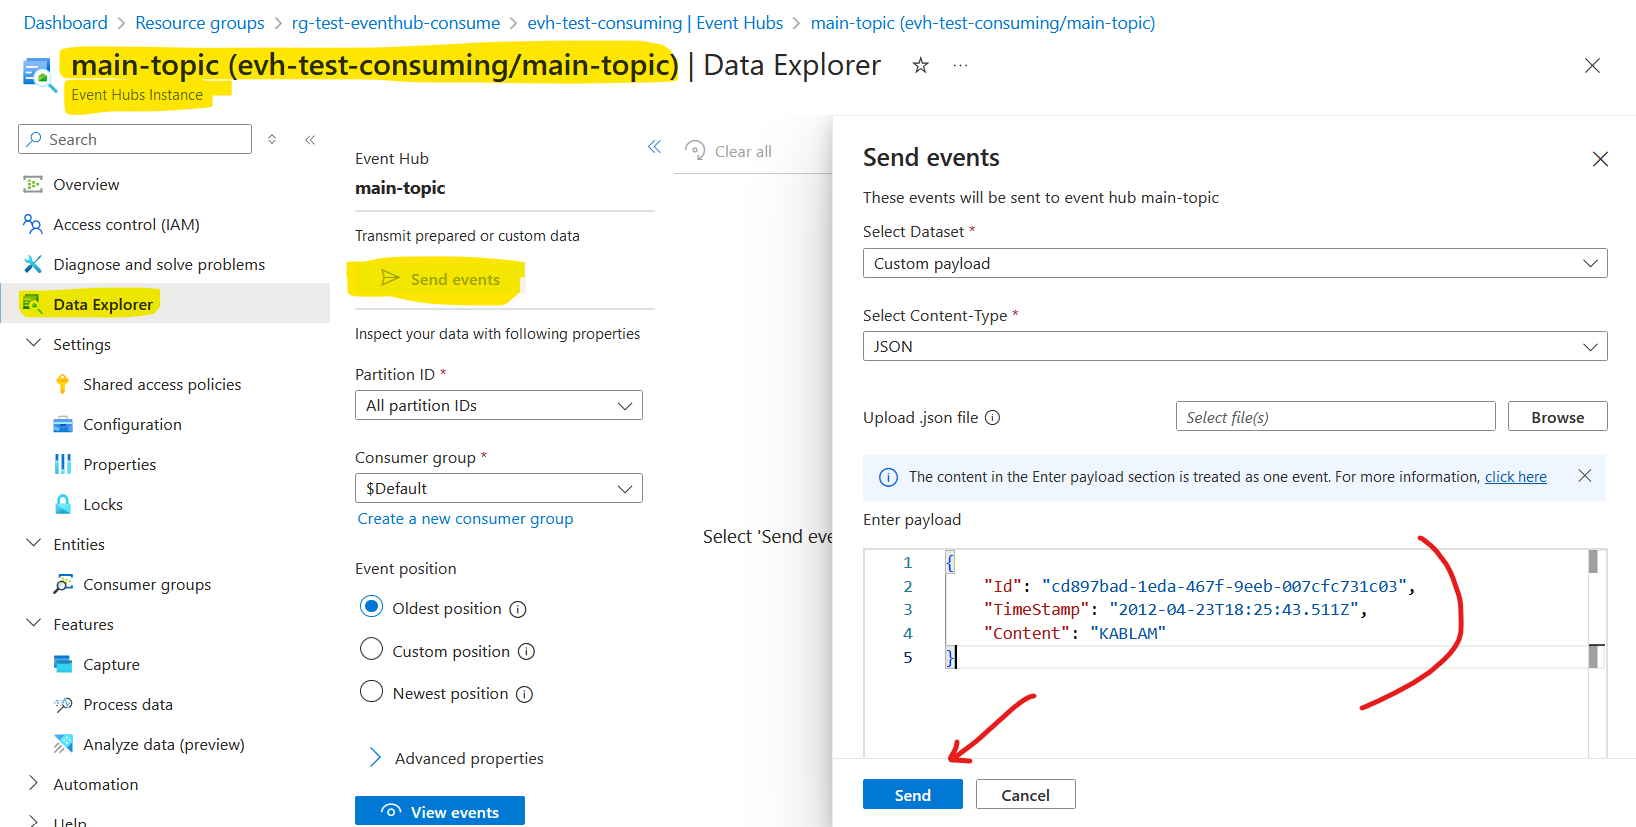Click the Event Hubs instance icon in header
This screenshot has height=827, width=1636.
39,75
